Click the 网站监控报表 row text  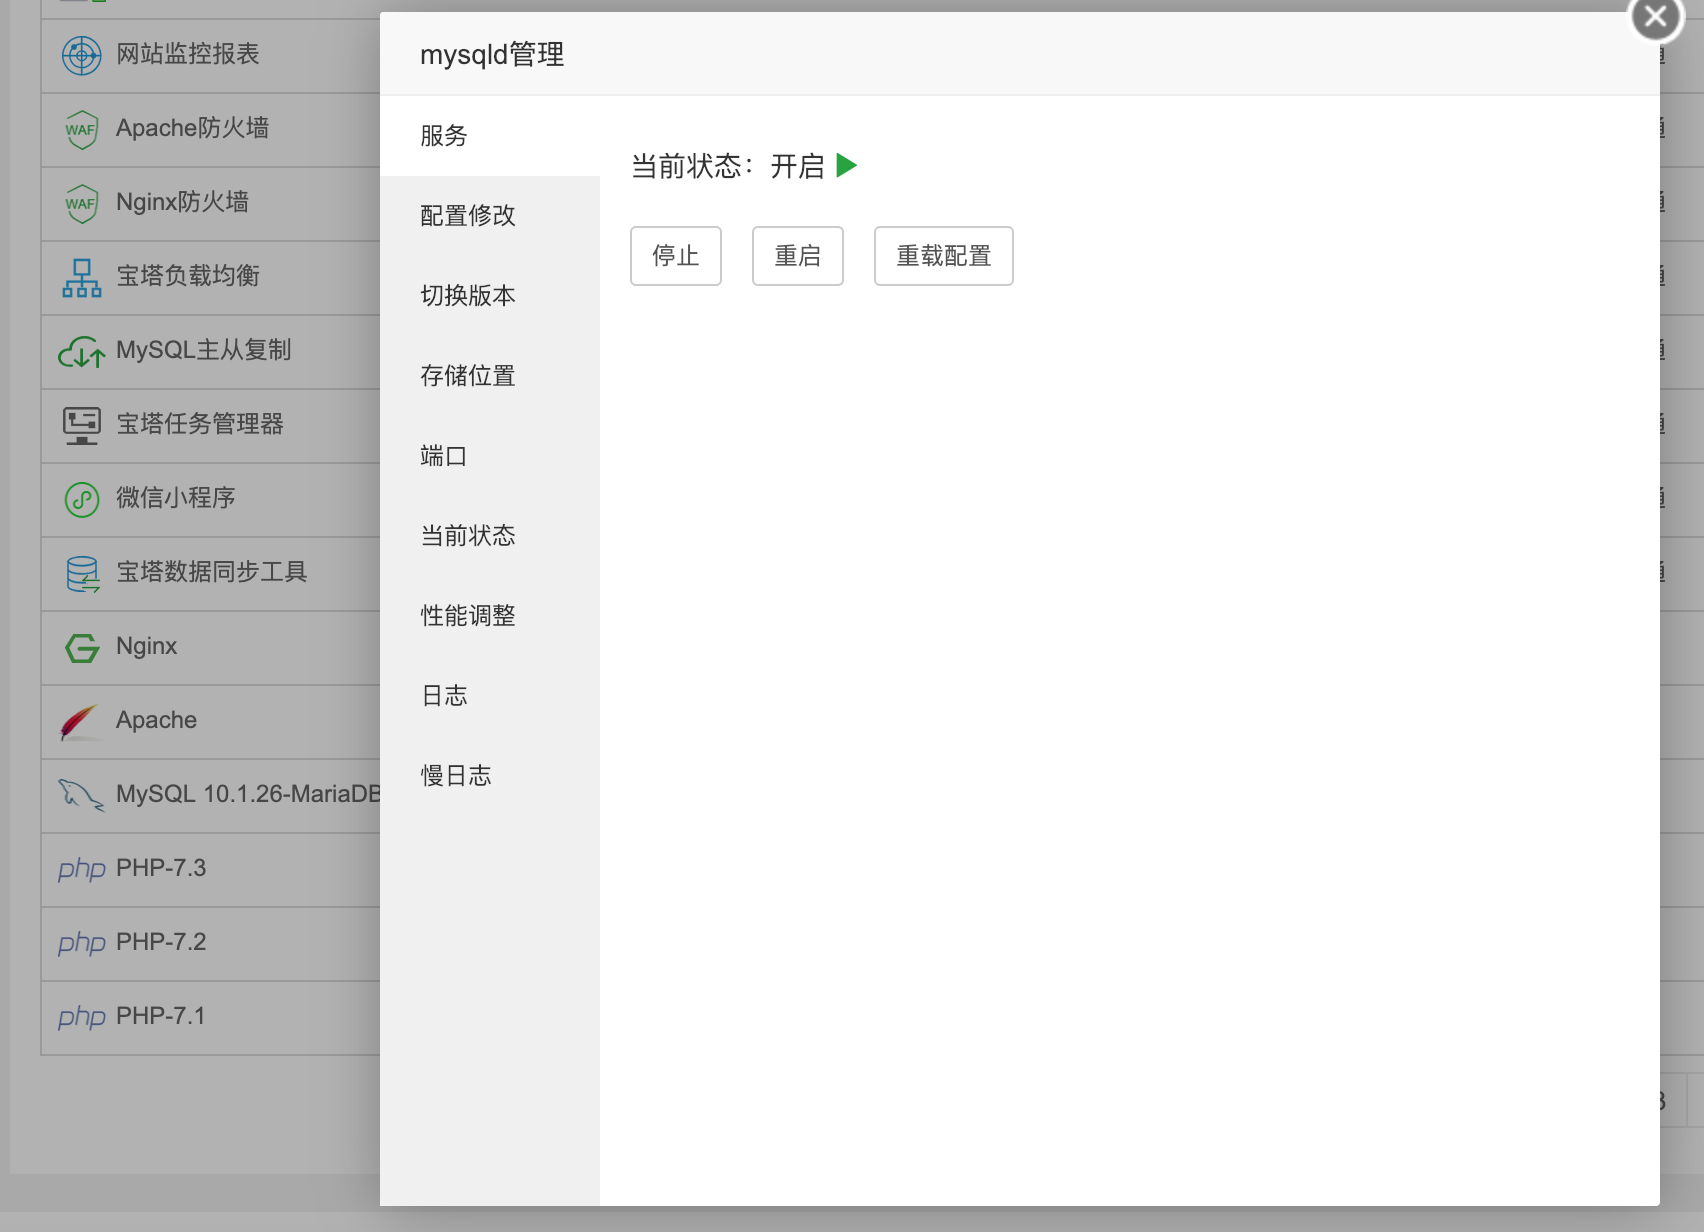[188, 54]
